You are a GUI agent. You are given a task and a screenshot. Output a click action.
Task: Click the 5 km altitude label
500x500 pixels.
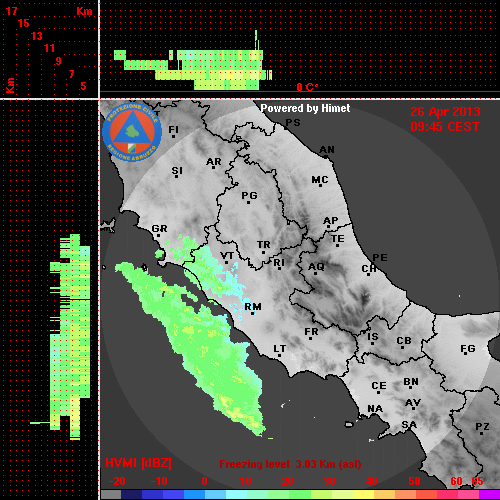(83, 86)
